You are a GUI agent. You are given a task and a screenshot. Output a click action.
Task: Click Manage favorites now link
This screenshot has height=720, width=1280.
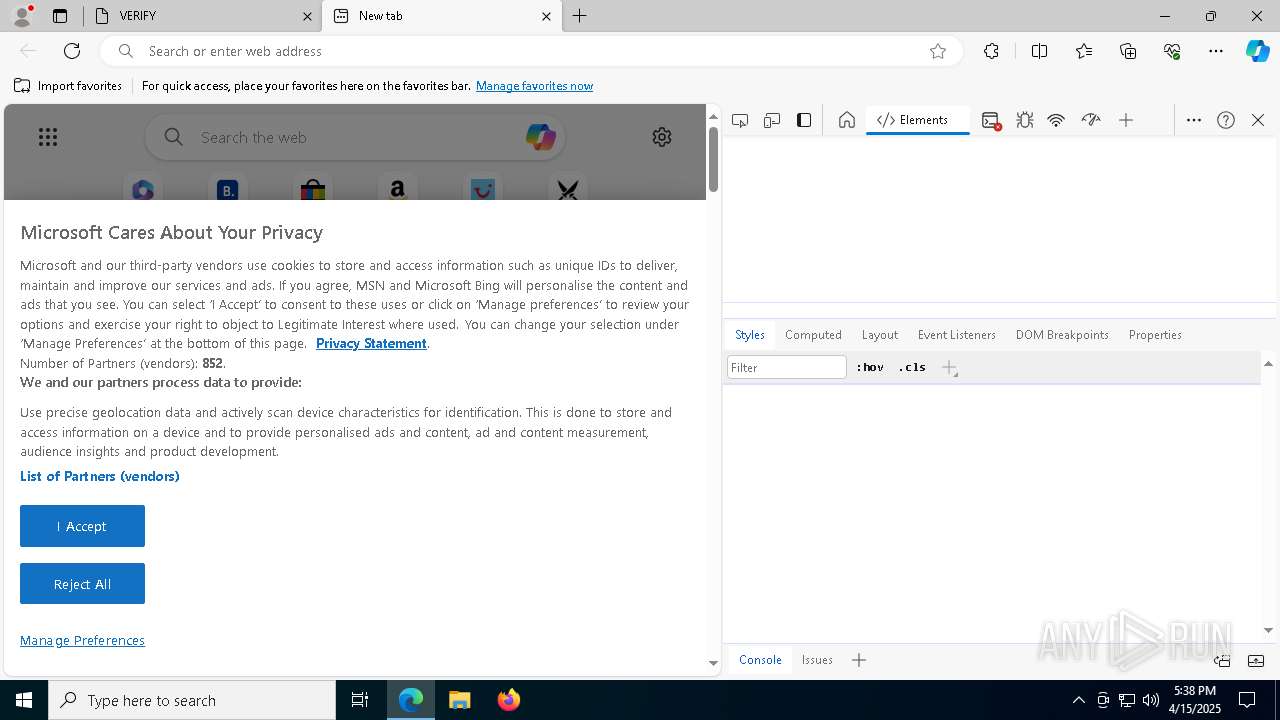point(534,86)
